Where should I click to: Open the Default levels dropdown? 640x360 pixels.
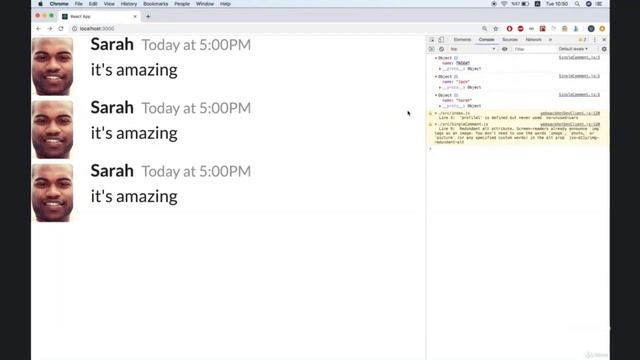tap(573, 49)
